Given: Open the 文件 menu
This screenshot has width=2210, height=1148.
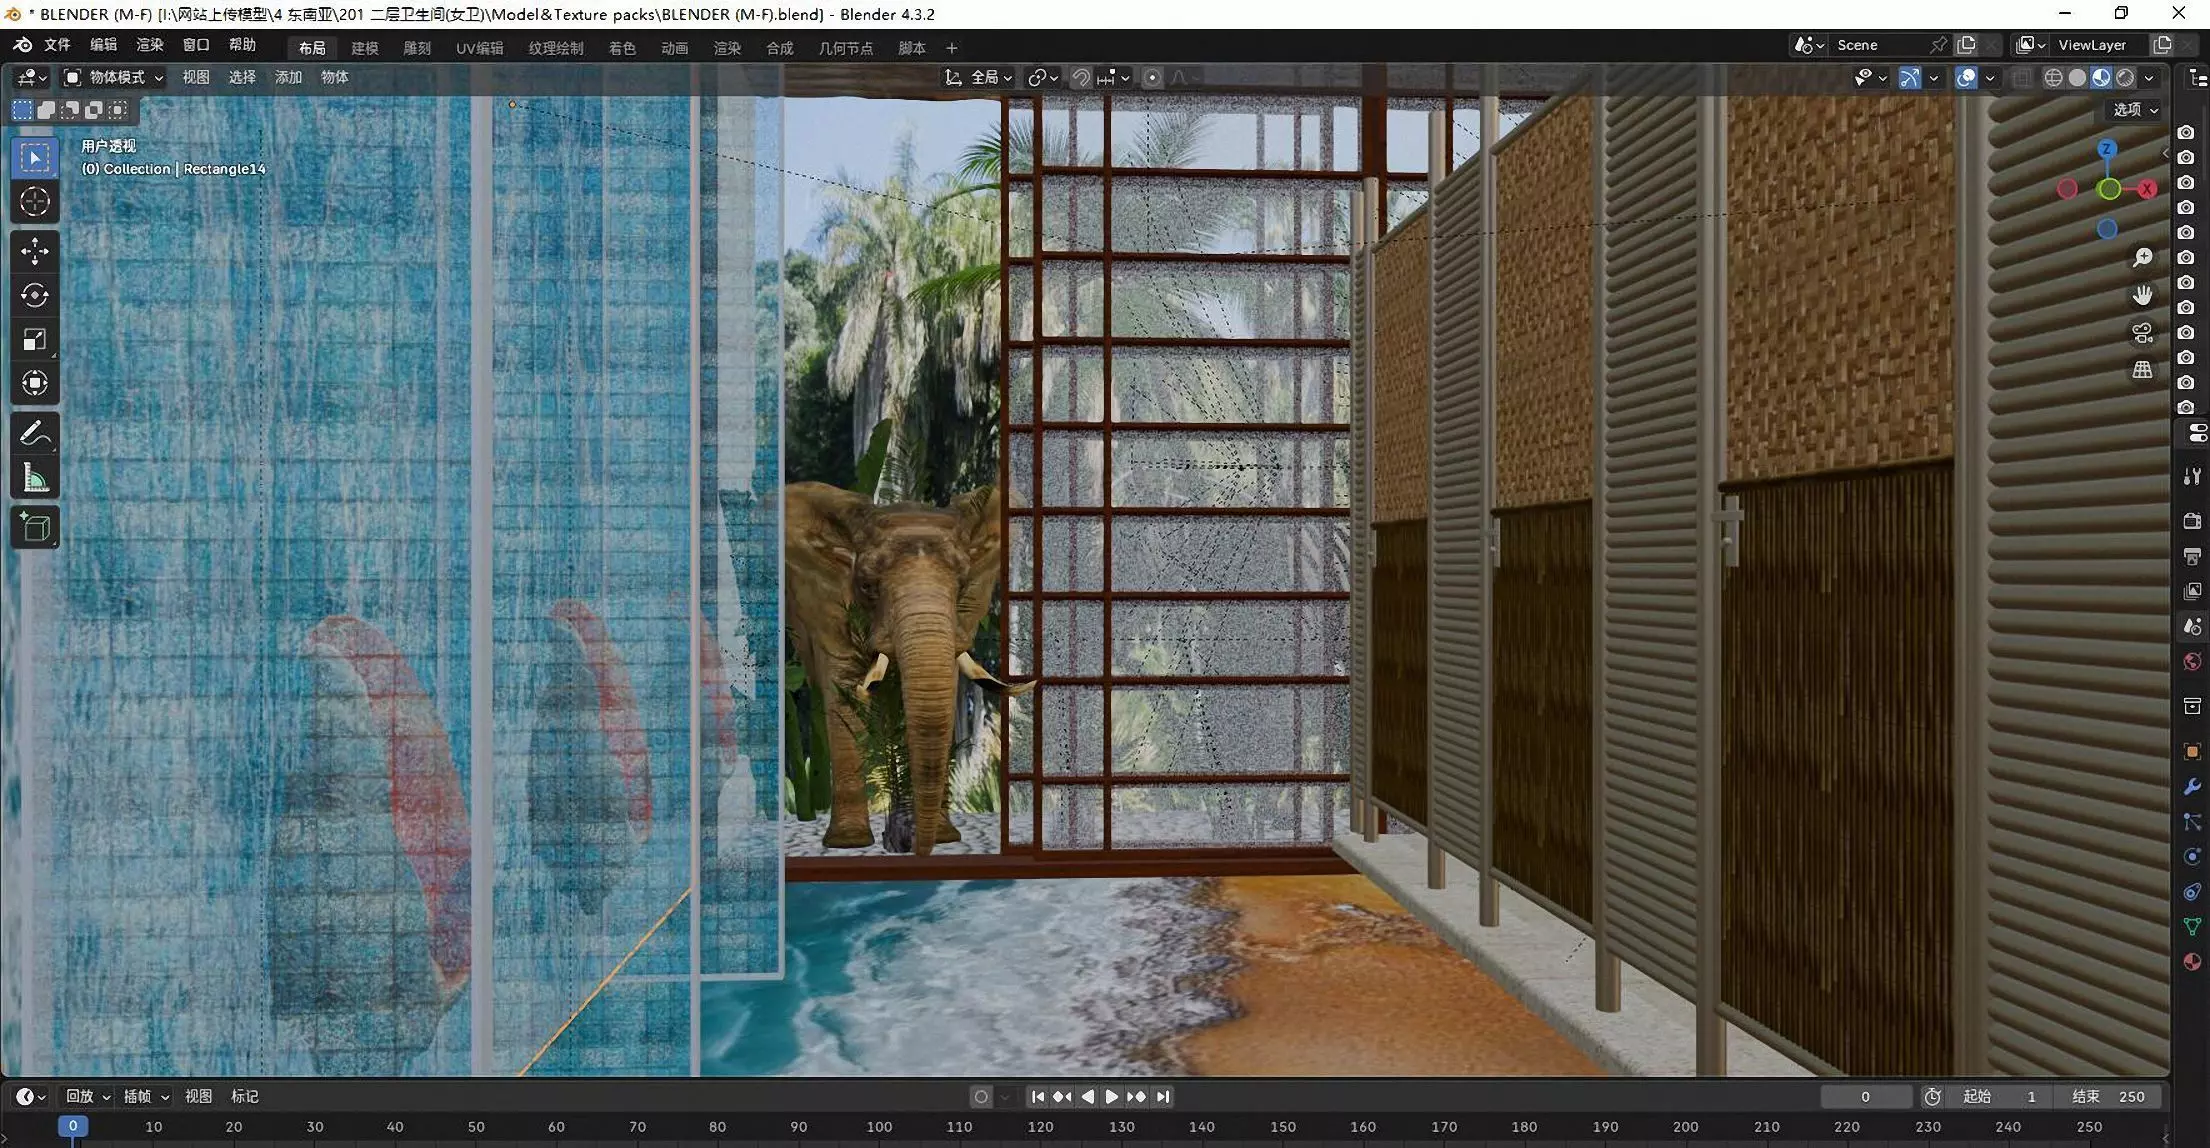Looking at the screenshot, I should tap(57, 45).
